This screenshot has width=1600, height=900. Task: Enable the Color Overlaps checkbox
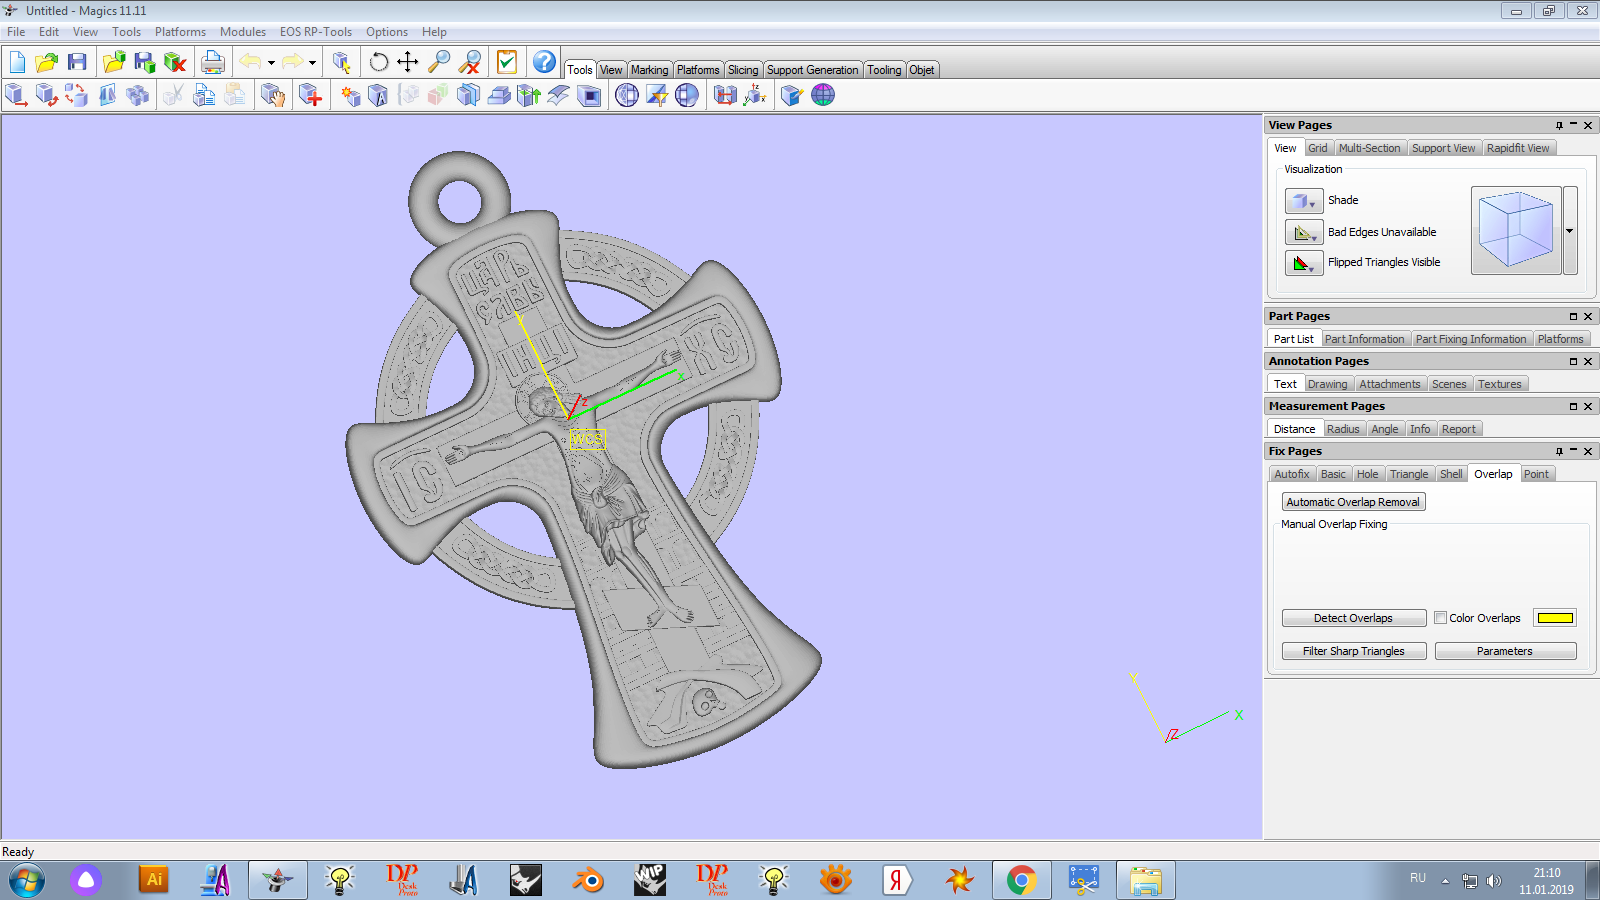pyautogui.click(x=1440, y=618)
